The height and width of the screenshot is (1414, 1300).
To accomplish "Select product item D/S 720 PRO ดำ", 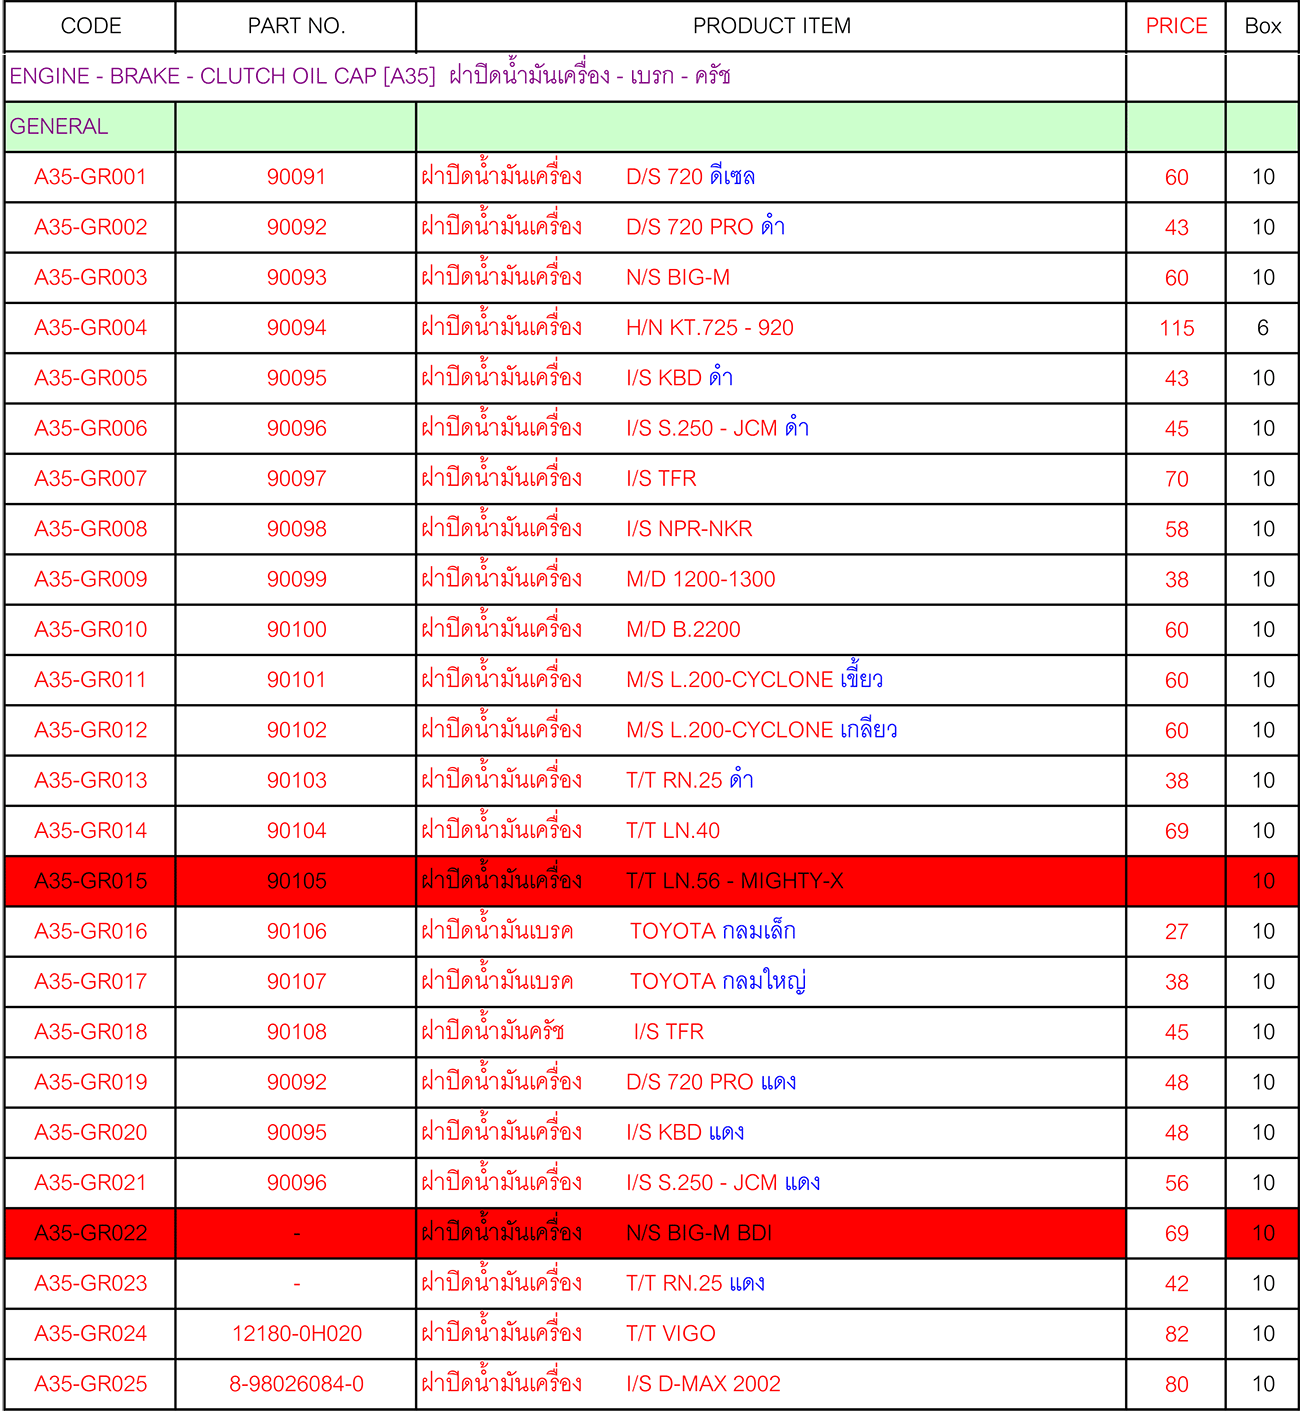I will click(705, 227).
